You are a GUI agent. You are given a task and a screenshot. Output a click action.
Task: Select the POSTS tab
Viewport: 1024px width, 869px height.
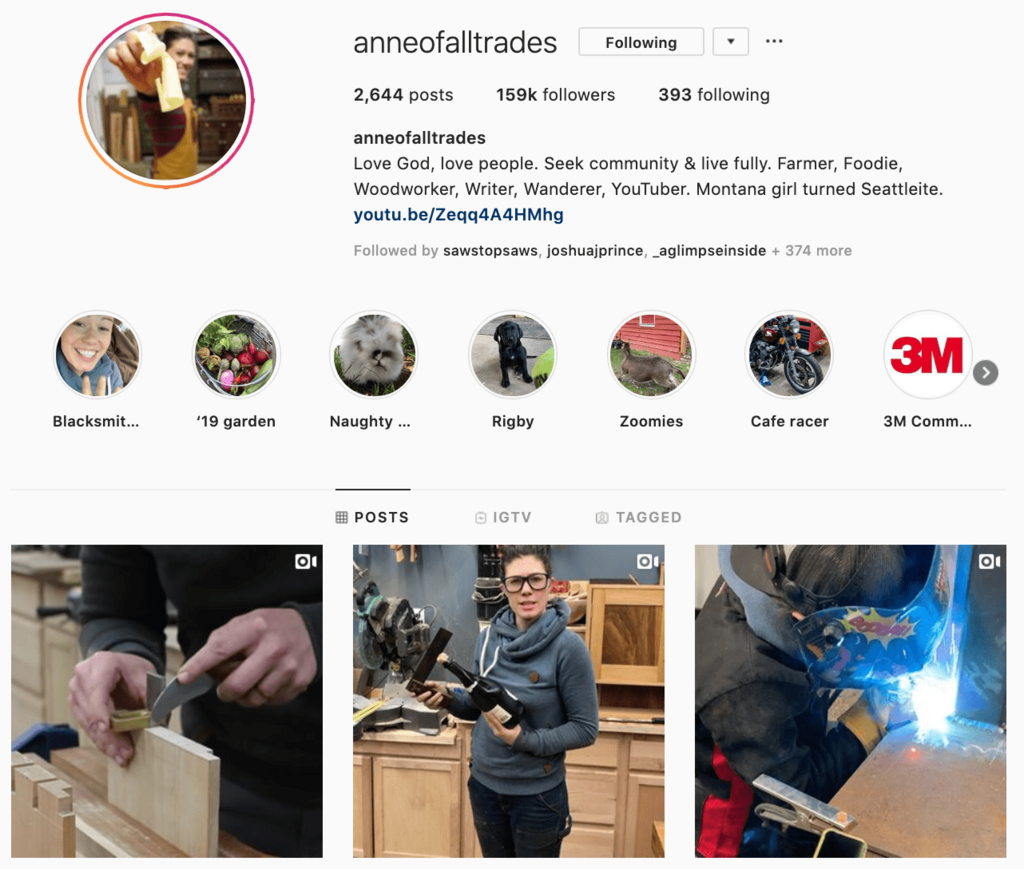pyautogui.click(x=372, y=517)
